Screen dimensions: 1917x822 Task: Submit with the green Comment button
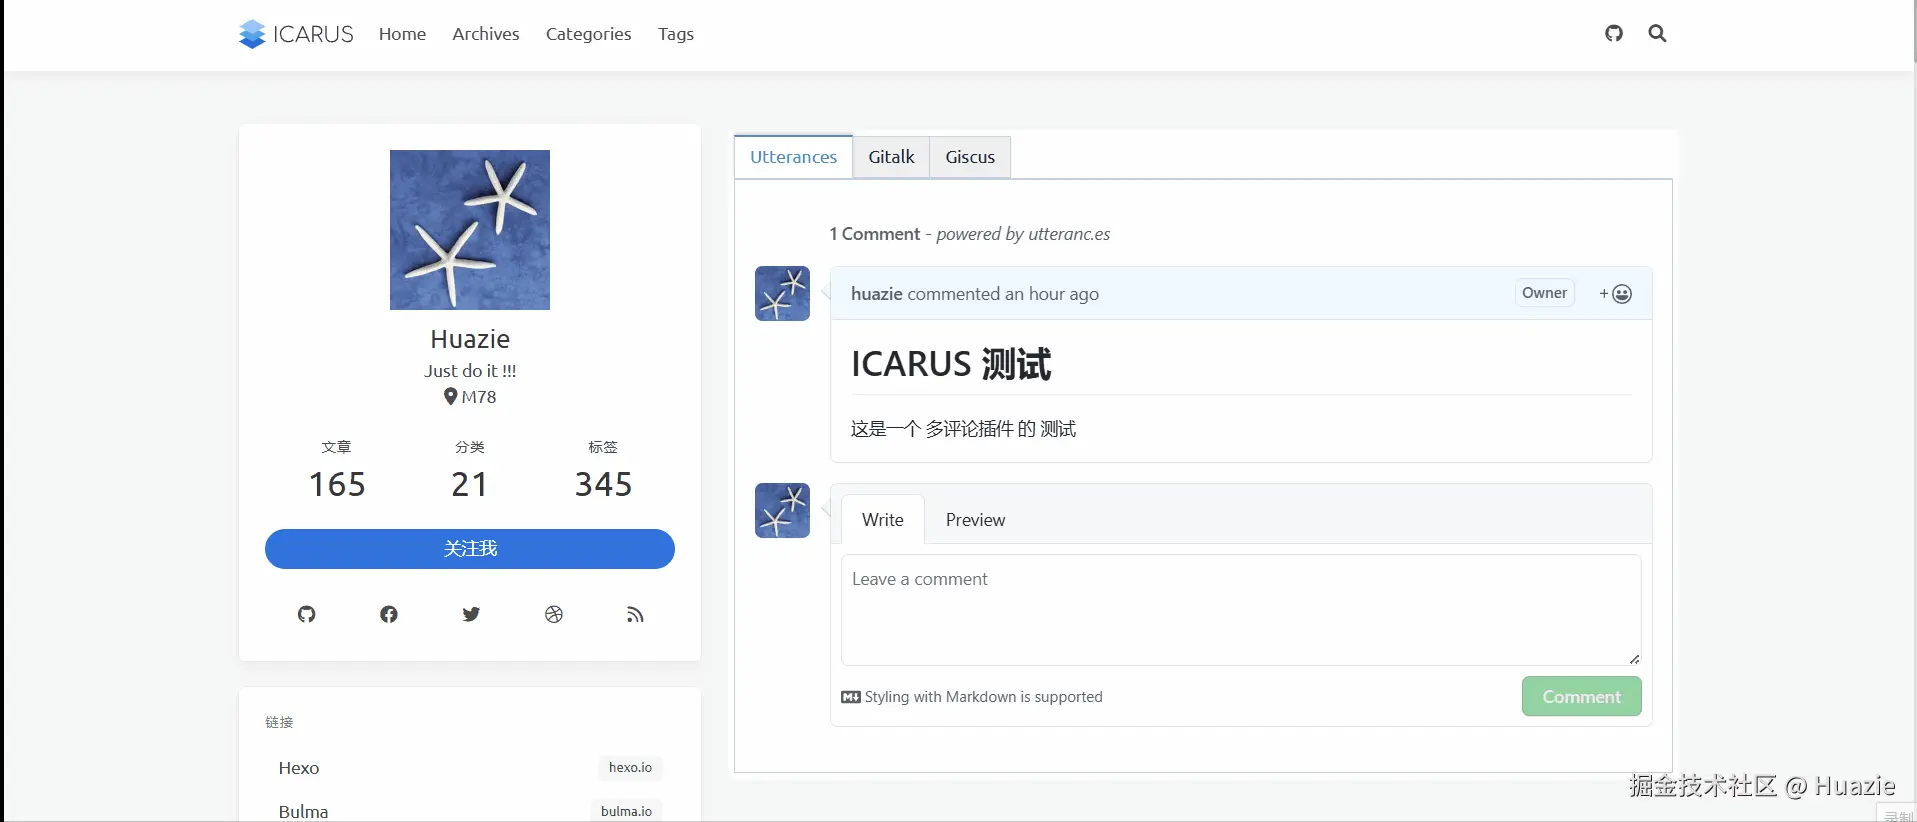[x=1581, y=697]
